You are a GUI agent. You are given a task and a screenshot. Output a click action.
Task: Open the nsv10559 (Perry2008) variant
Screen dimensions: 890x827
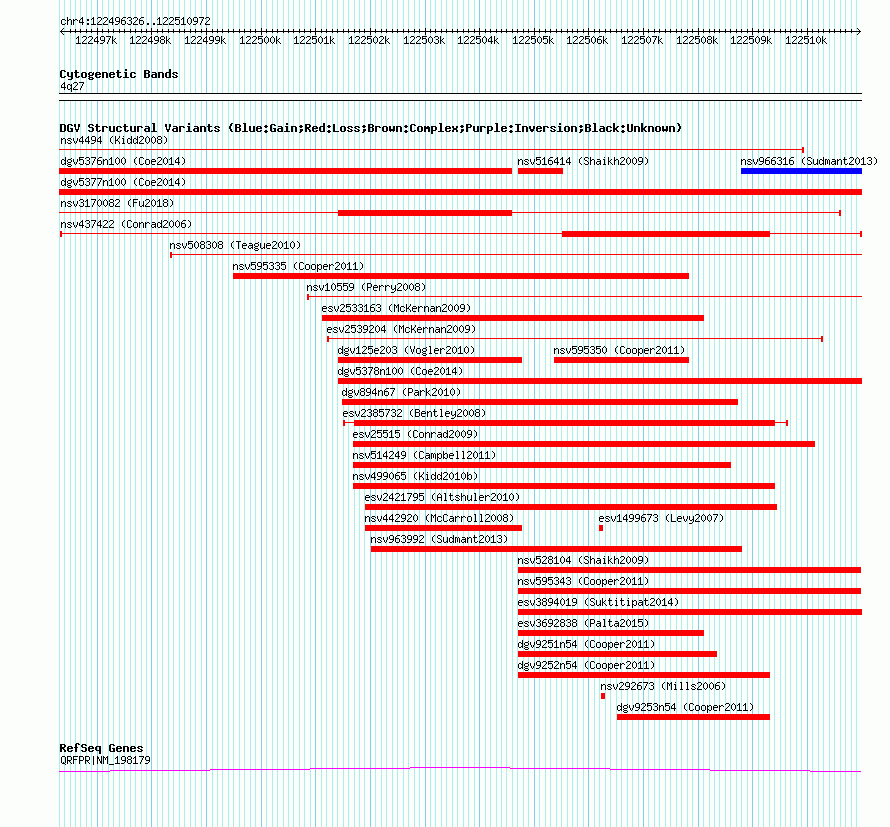pos(366,287)
